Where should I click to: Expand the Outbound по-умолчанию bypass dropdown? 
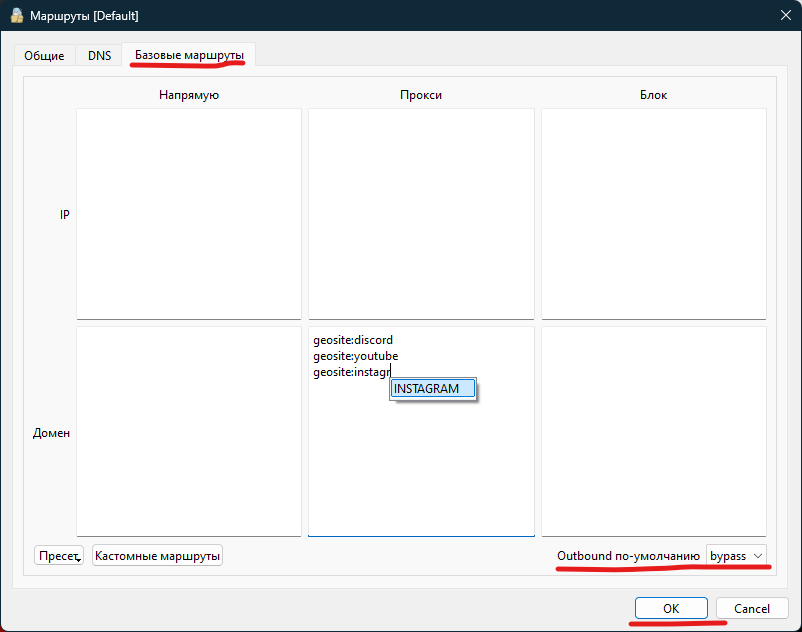(x=737, y=555)
